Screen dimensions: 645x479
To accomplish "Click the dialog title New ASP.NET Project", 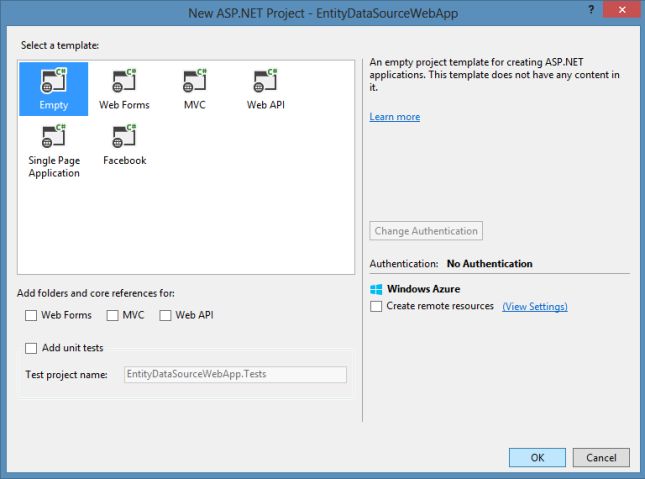I will [323, 13].
